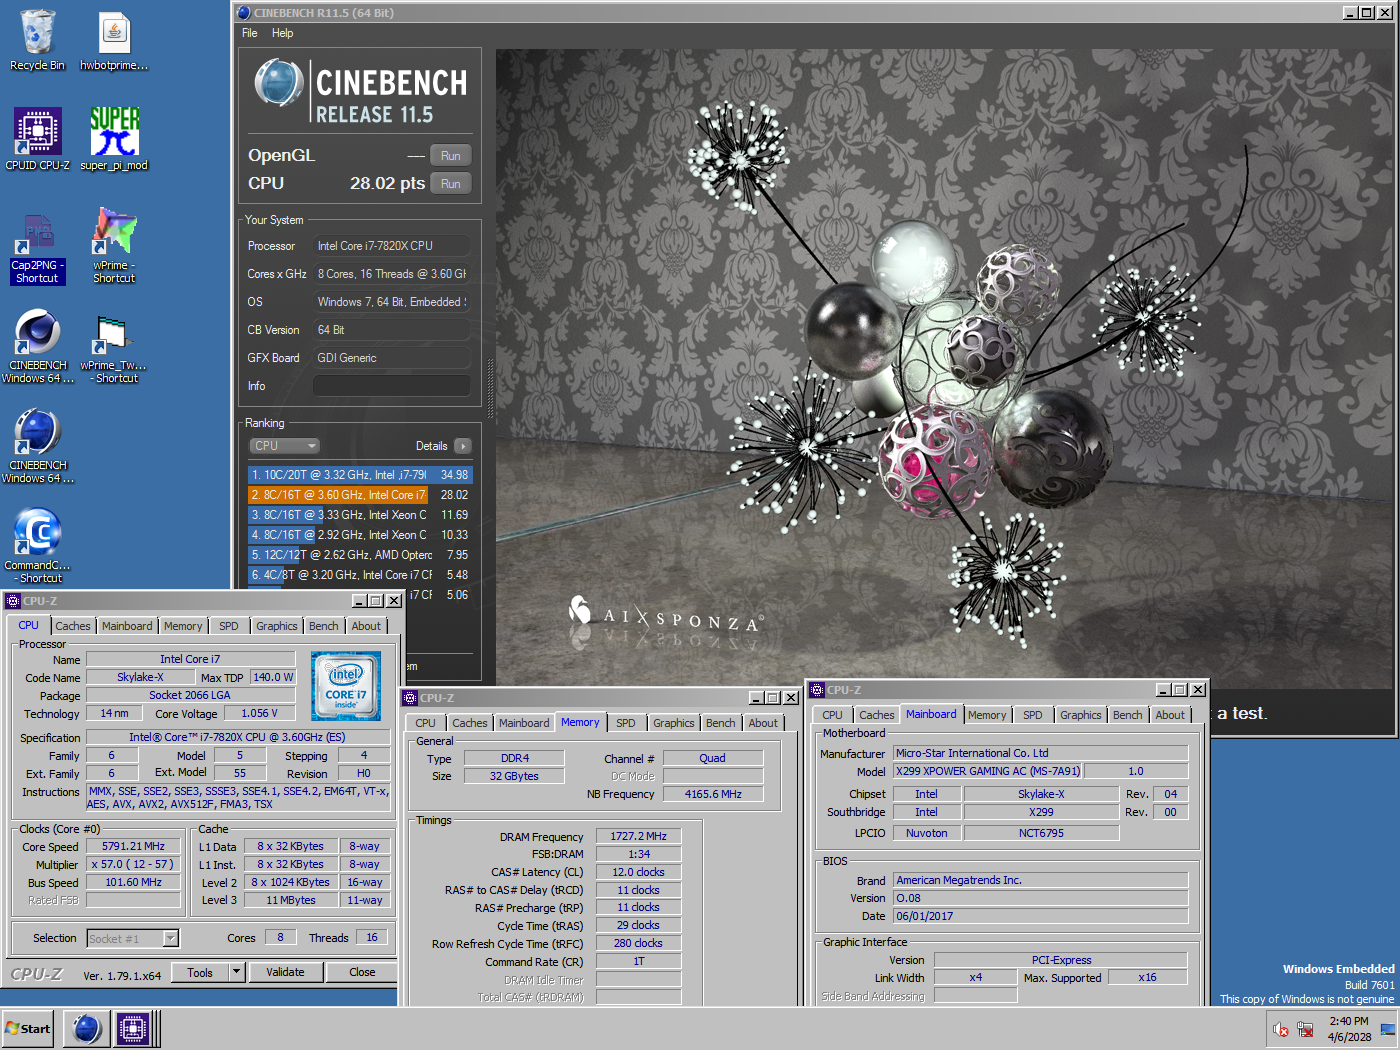Open Cap2PNG Shortcut desktop icon

point(37,248)
